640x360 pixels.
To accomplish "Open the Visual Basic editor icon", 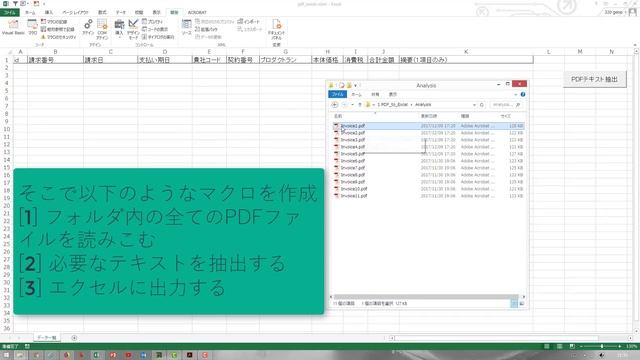I will point(13,27).
